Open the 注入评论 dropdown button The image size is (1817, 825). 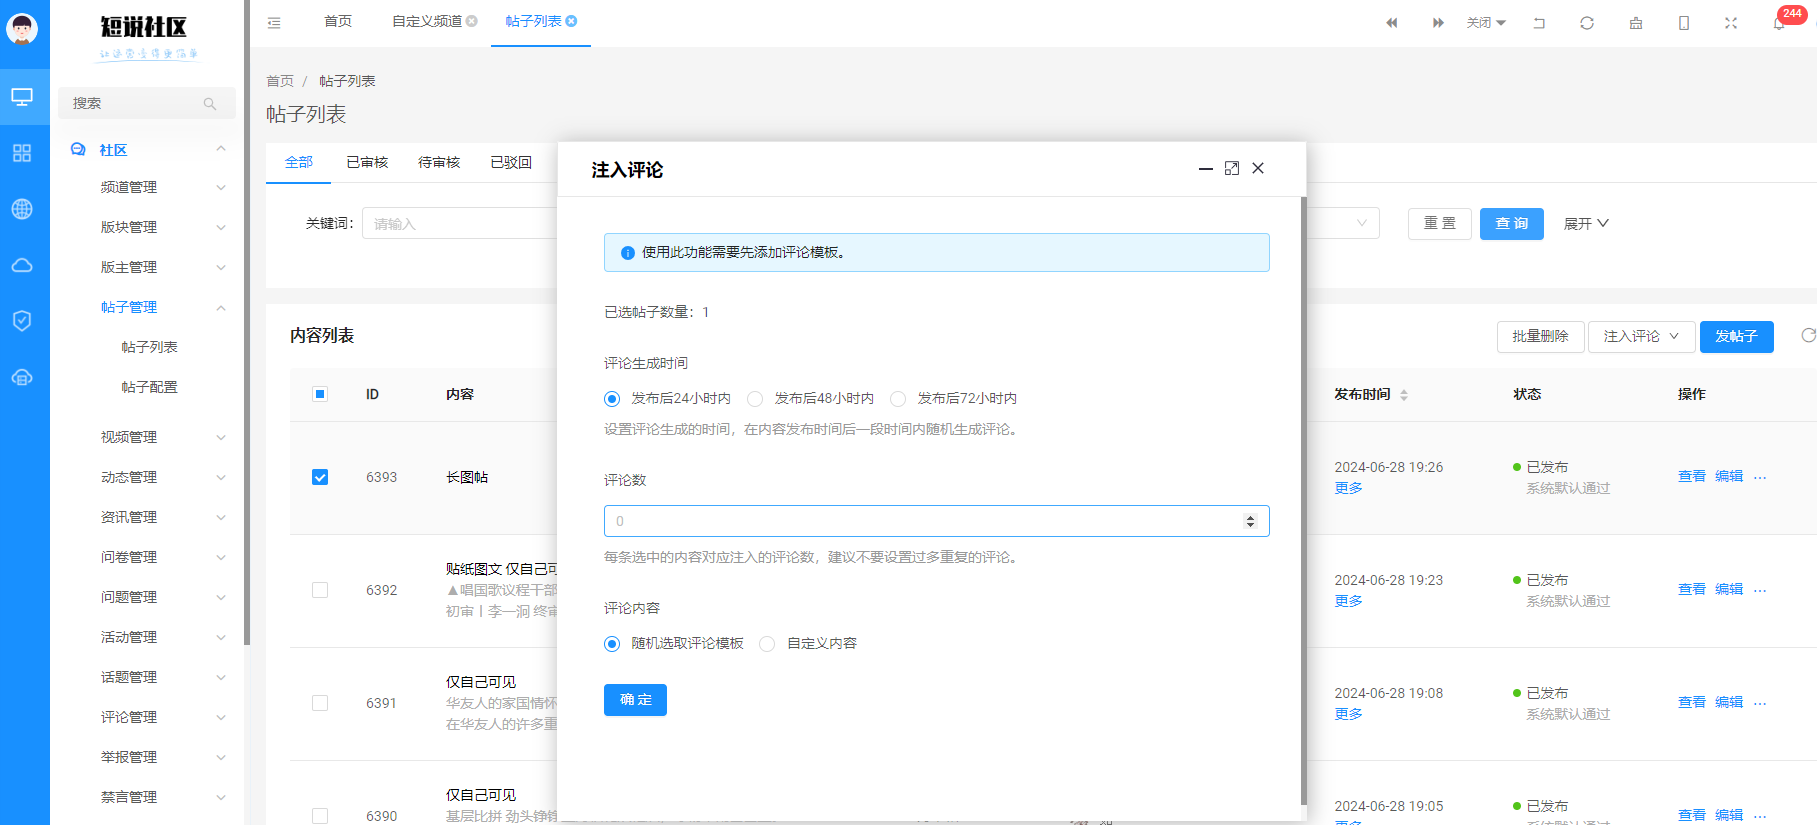pyautogui.click(x=1641, y=337)
